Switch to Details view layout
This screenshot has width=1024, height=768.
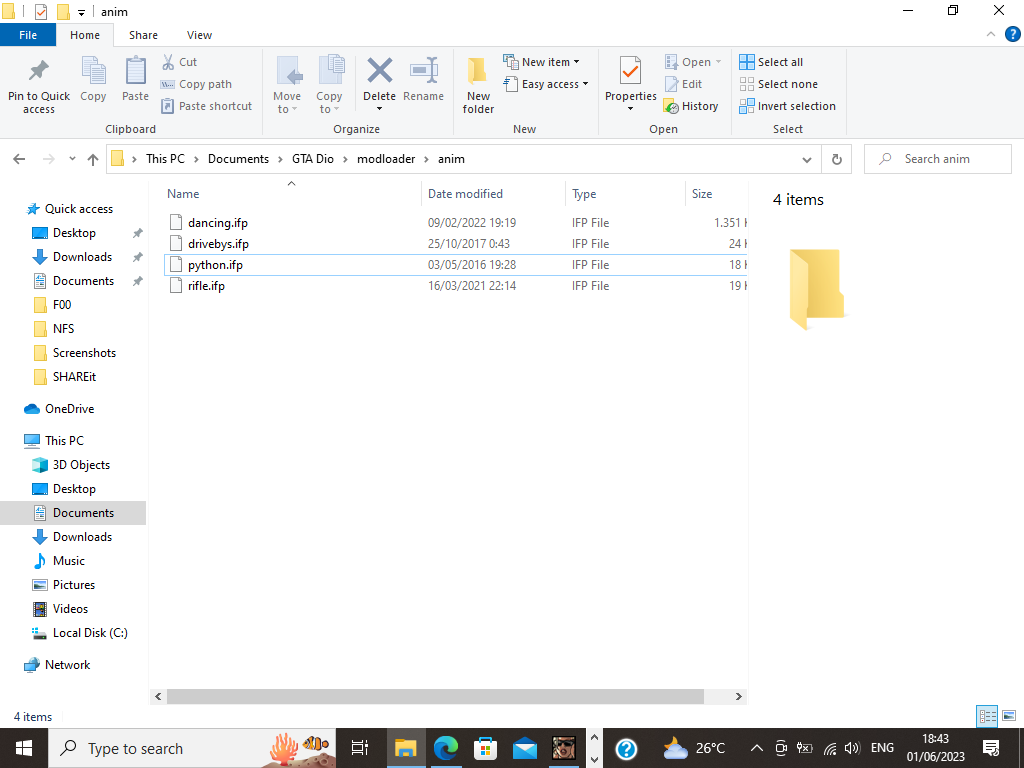click(x=987, y=716)
